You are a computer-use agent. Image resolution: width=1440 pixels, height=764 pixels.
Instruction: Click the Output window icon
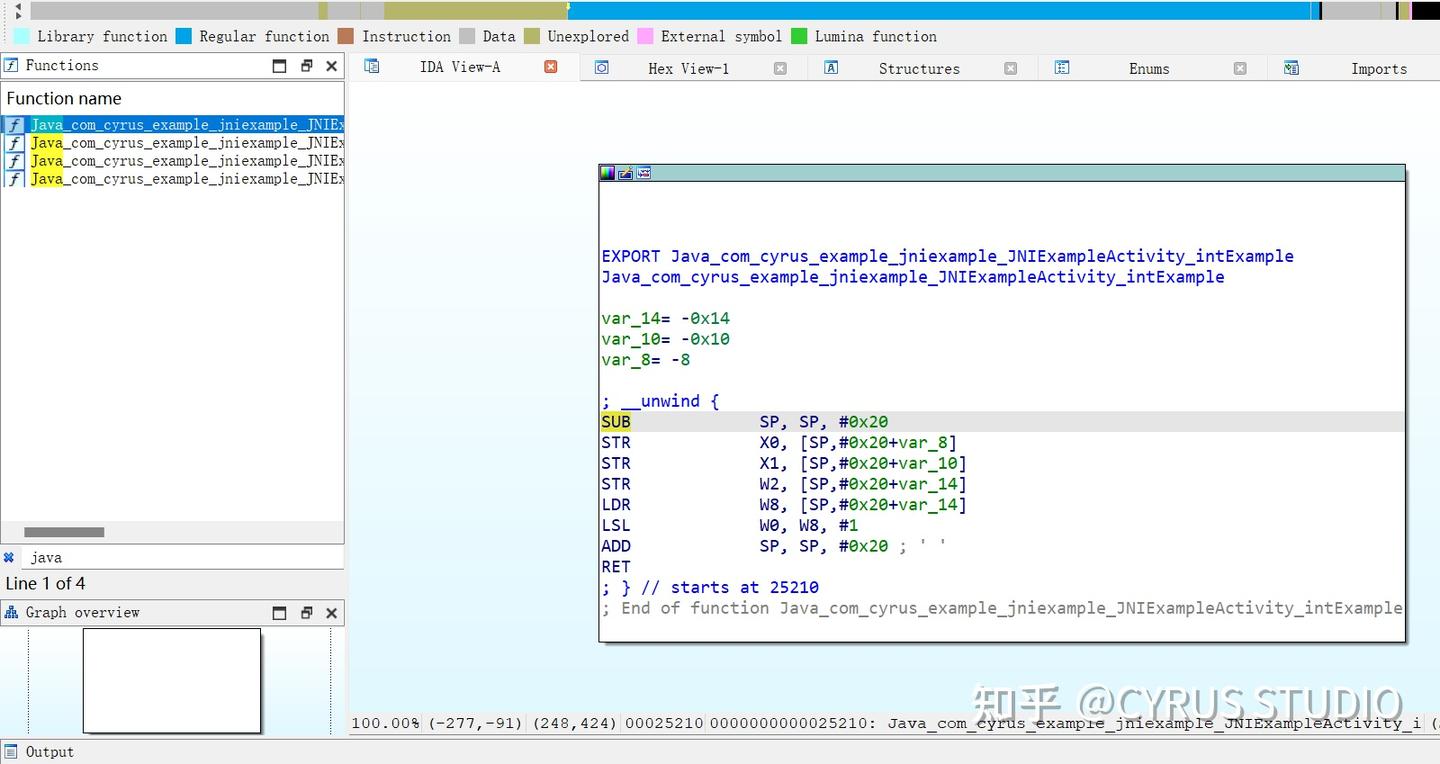tap(10, 751)
